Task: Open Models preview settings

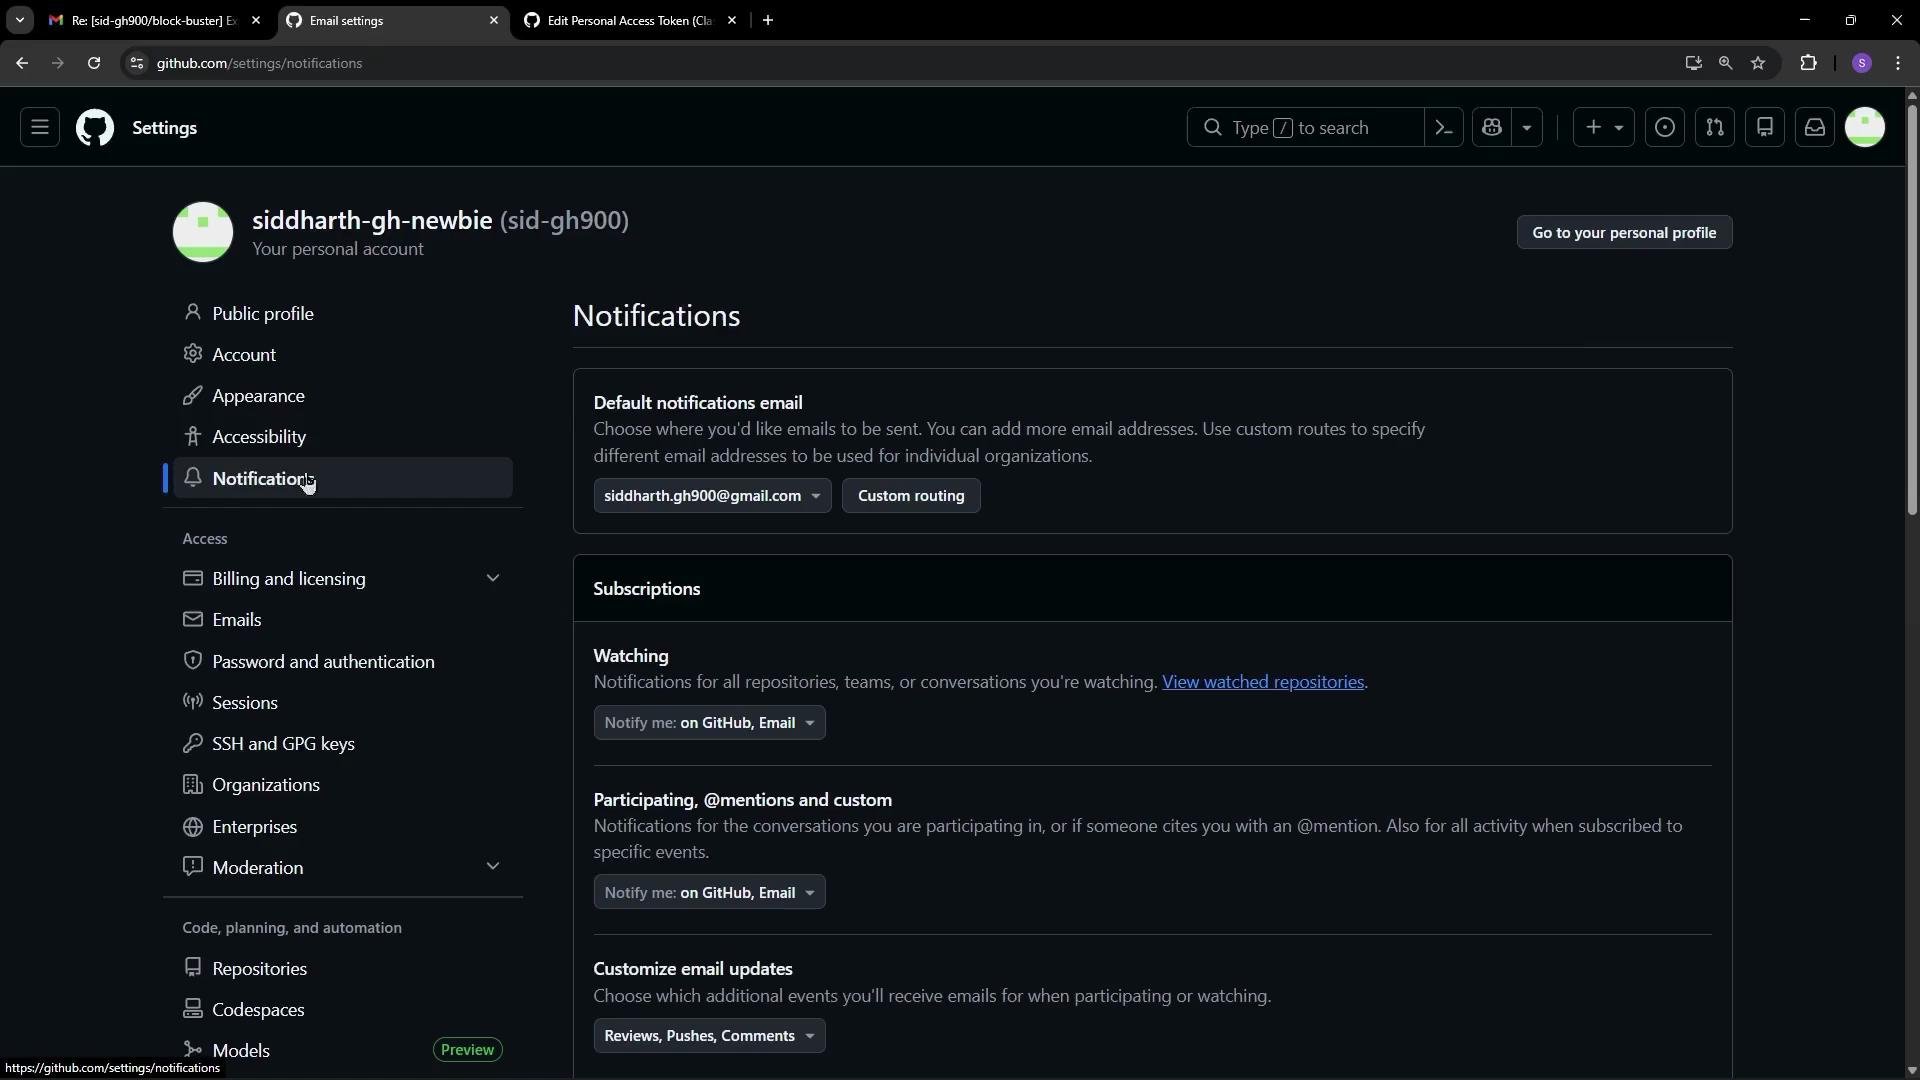Action: tap(343, 1051)
